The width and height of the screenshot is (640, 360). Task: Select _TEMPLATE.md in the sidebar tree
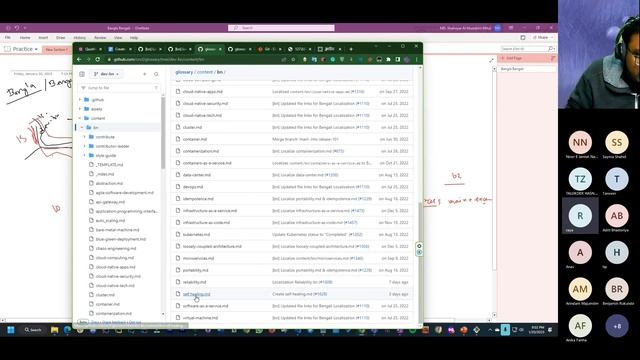click(x=109, y=164)
